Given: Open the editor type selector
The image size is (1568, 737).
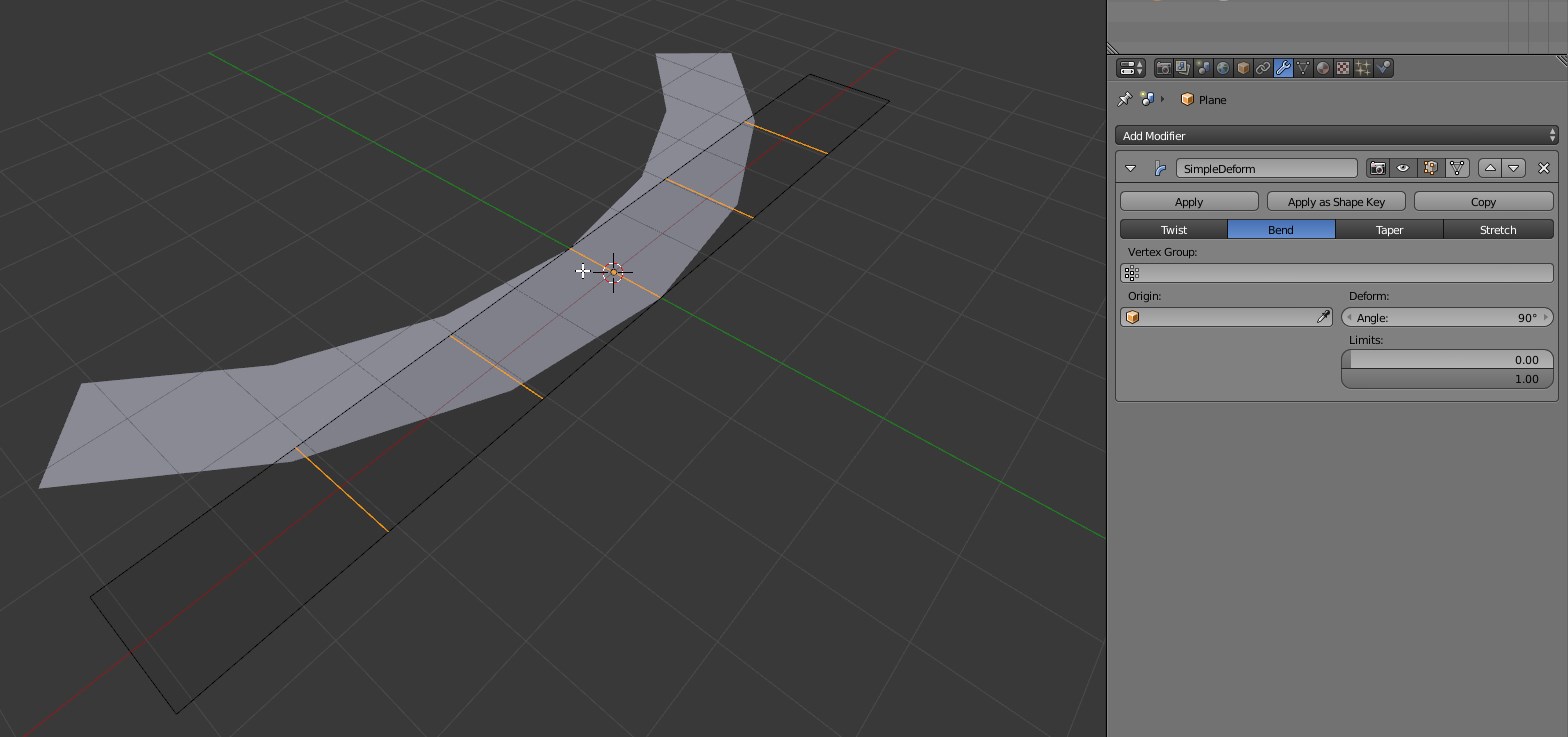Looking at the screenshot, I should pos(1131,68).
